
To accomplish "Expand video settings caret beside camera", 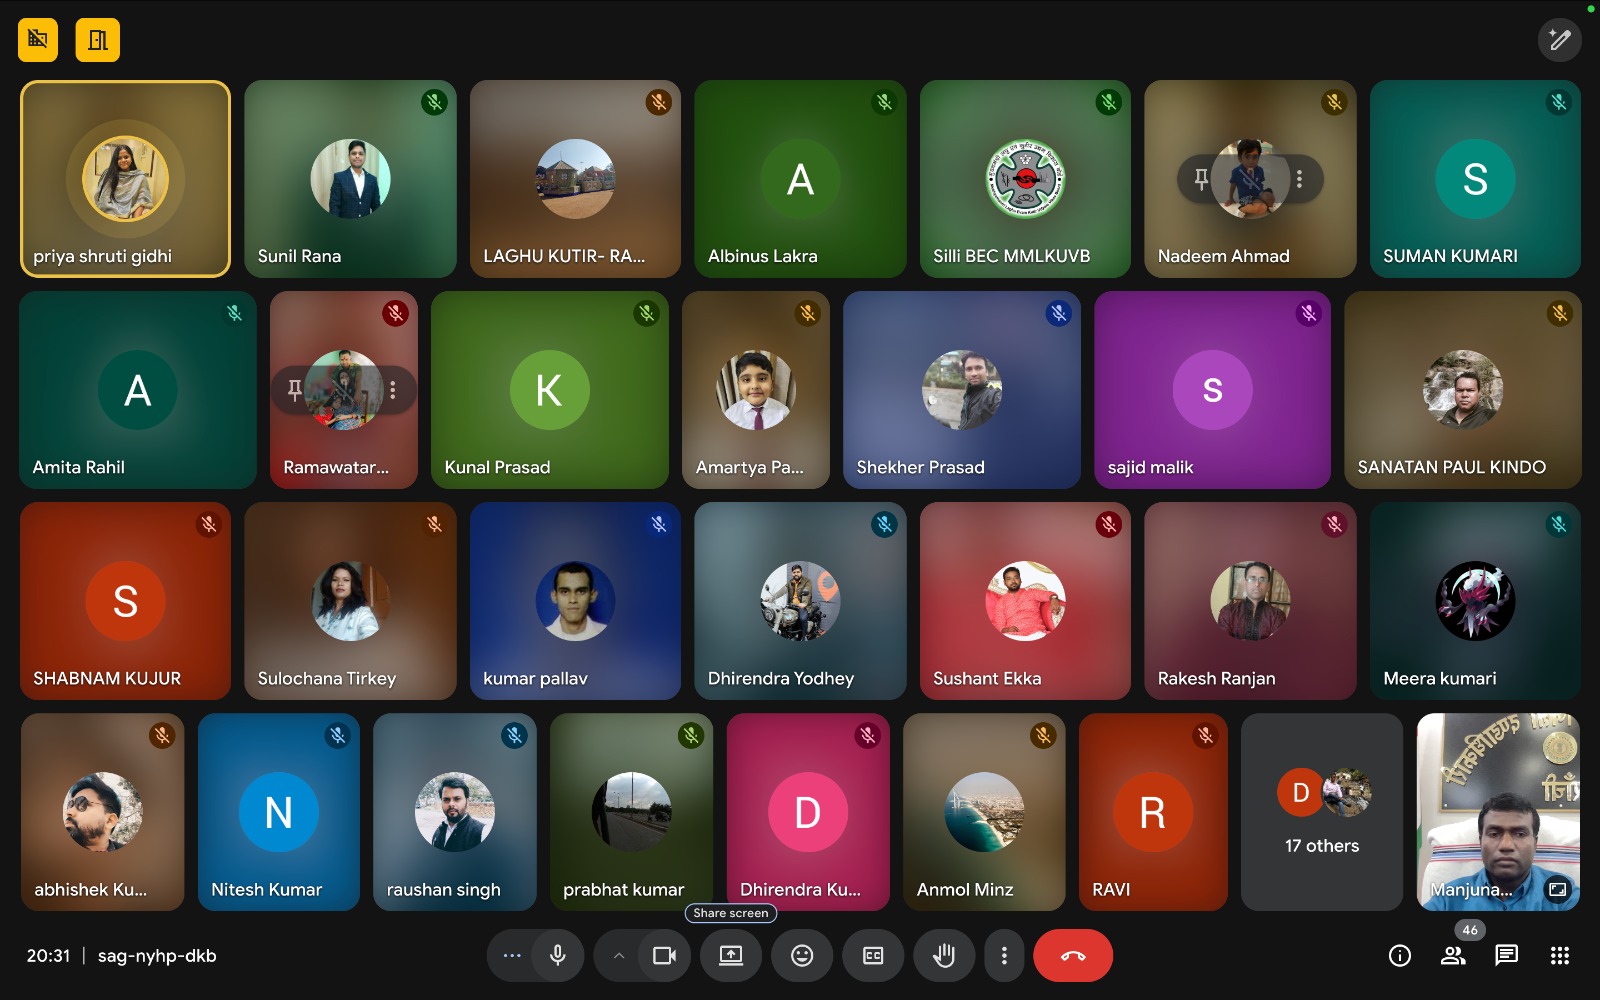I will 619,956.
